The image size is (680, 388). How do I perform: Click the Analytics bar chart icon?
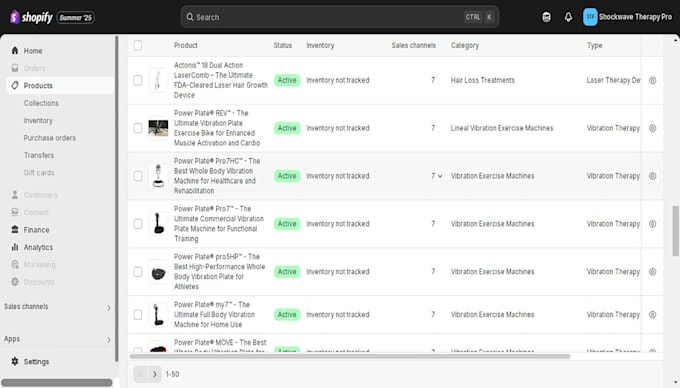15,247
